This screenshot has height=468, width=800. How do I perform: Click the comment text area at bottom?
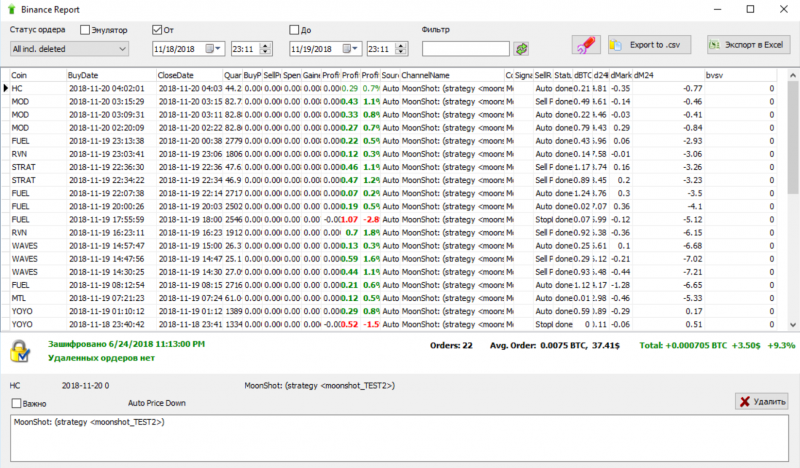[399, 438]
